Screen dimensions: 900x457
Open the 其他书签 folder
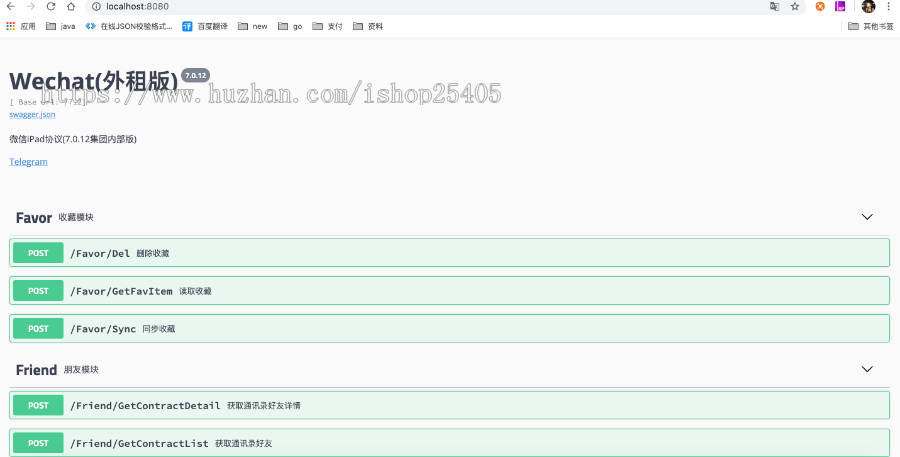(x=871, y=26)
